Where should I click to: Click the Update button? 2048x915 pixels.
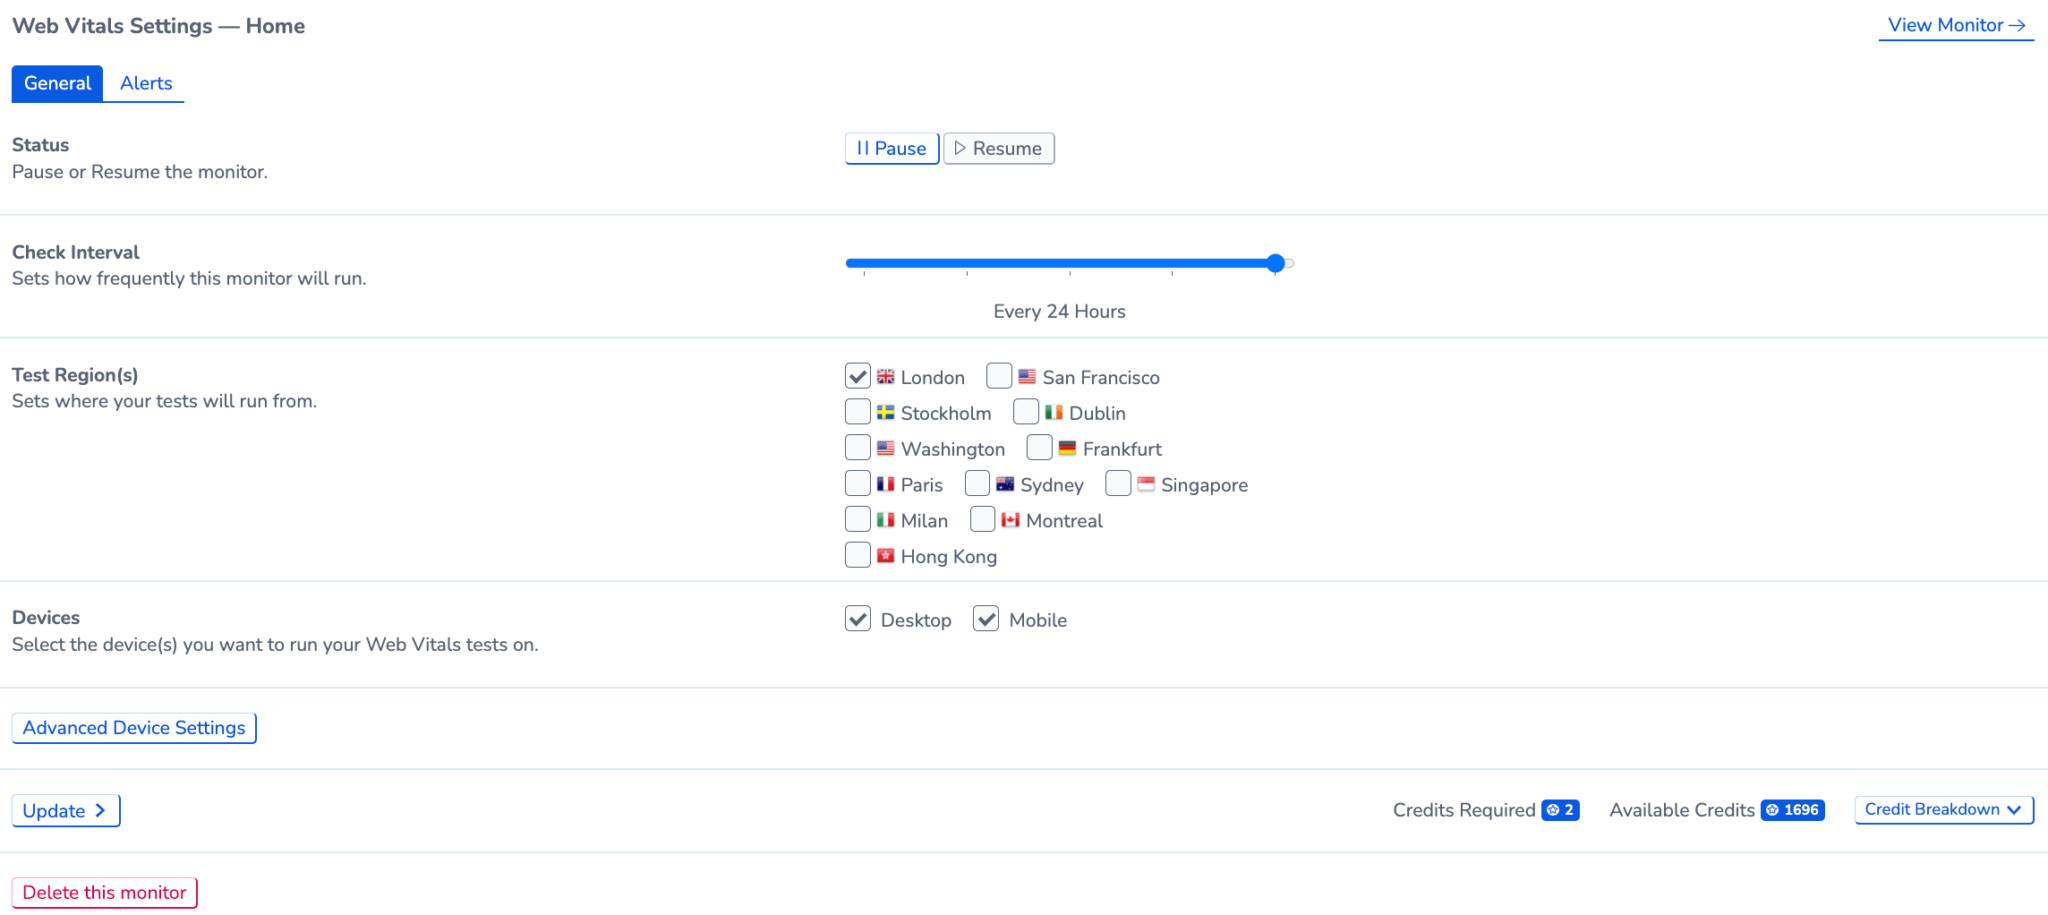(66, 811)
